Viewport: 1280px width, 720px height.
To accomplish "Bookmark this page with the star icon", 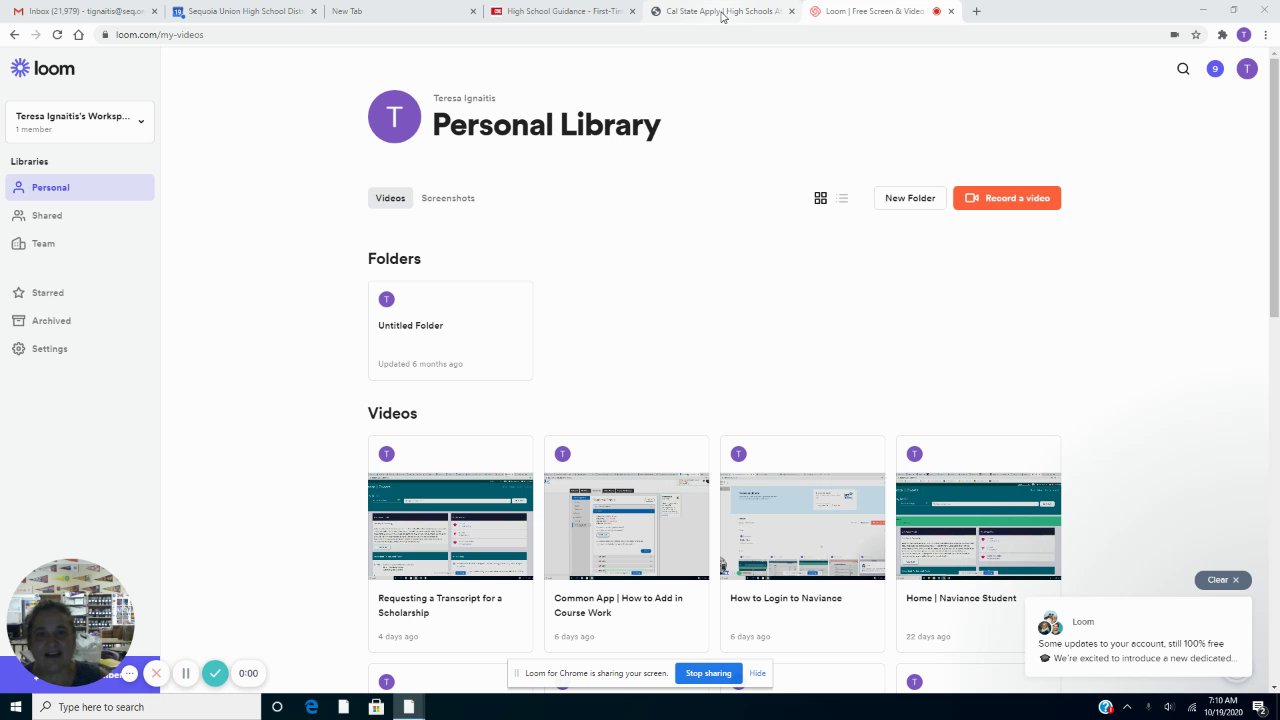I will [1196, 34].
